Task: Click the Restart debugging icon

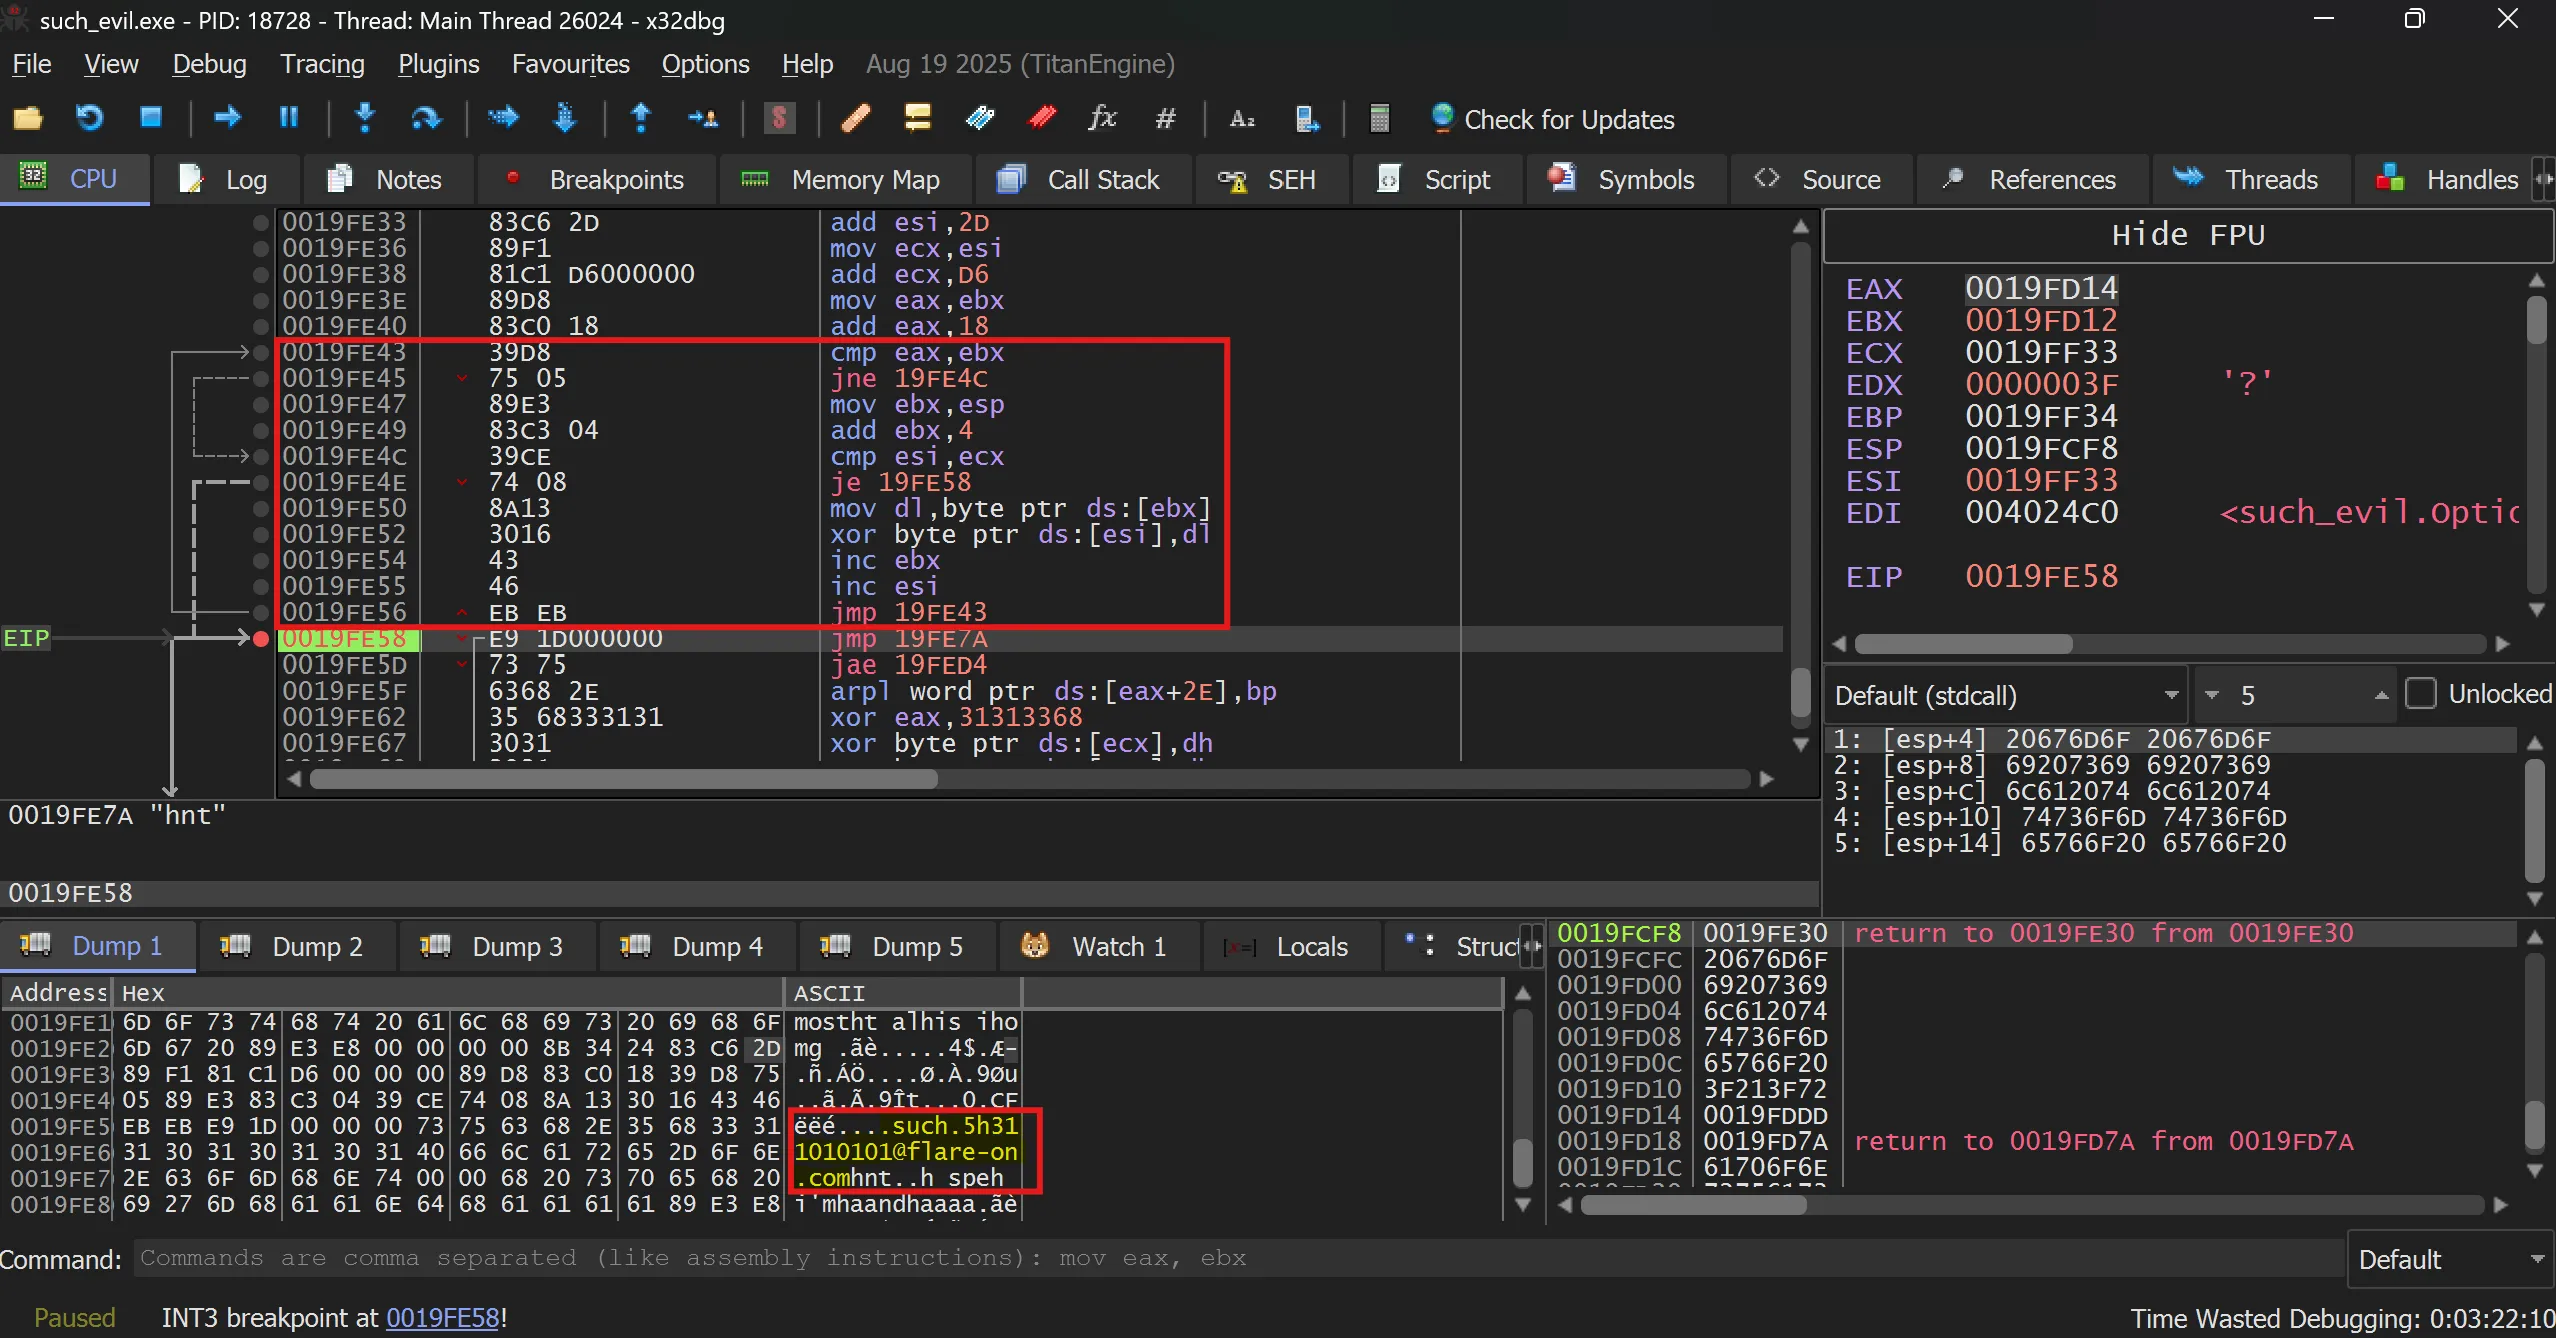Action: (90, 119)
